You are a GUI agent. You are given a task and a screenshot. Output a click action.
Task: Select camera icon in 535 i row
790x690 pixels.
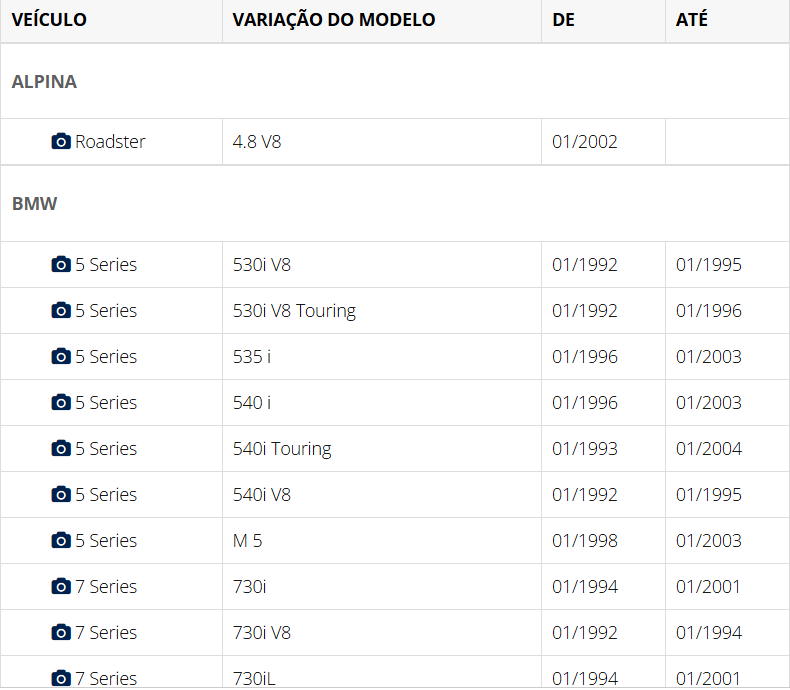tap(61, 357)
